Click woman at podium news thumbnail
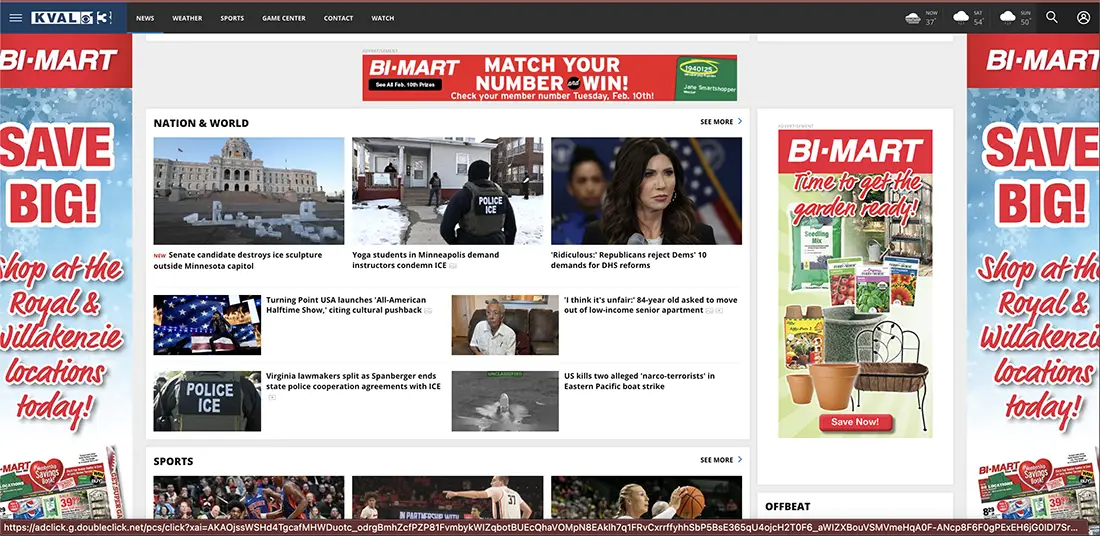The image size is (1100, 536). click(x=646, y=191)
